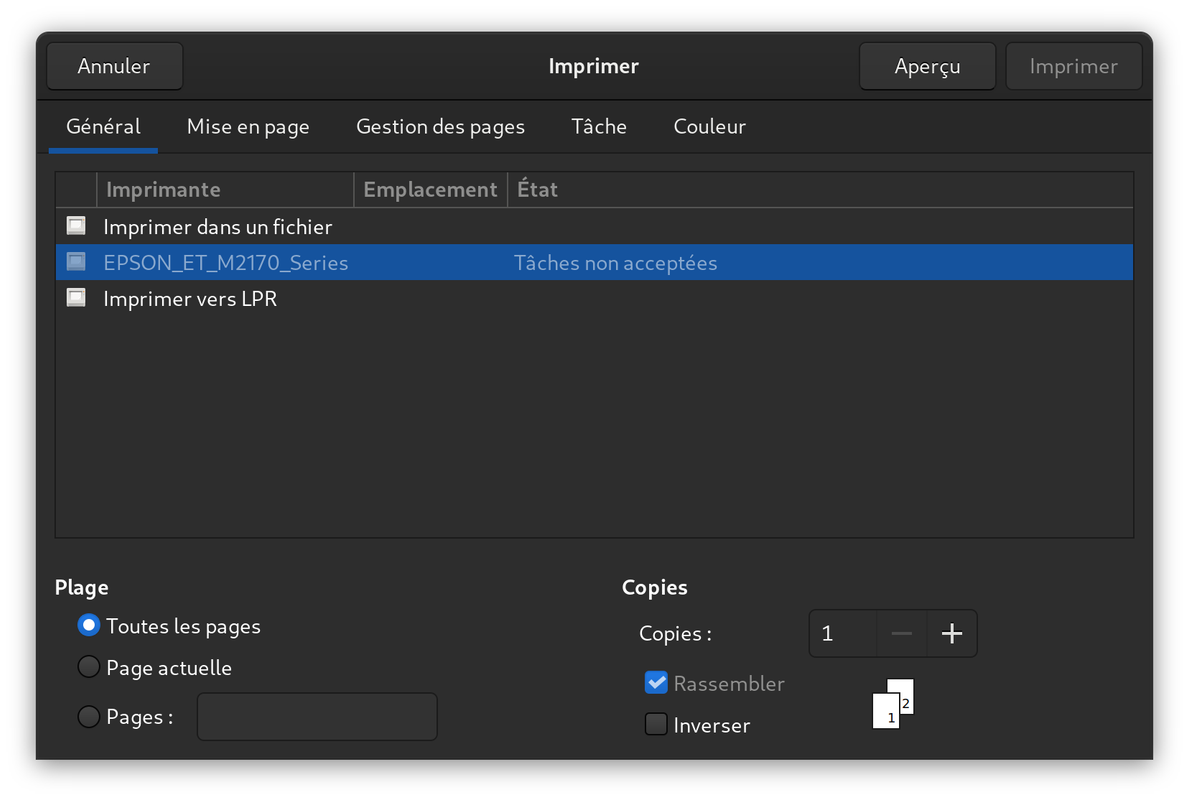The width and height of the screenshot is (1189, 800).
Task: Toggle the Rassembler checkbox
Action: pos(656,682)
